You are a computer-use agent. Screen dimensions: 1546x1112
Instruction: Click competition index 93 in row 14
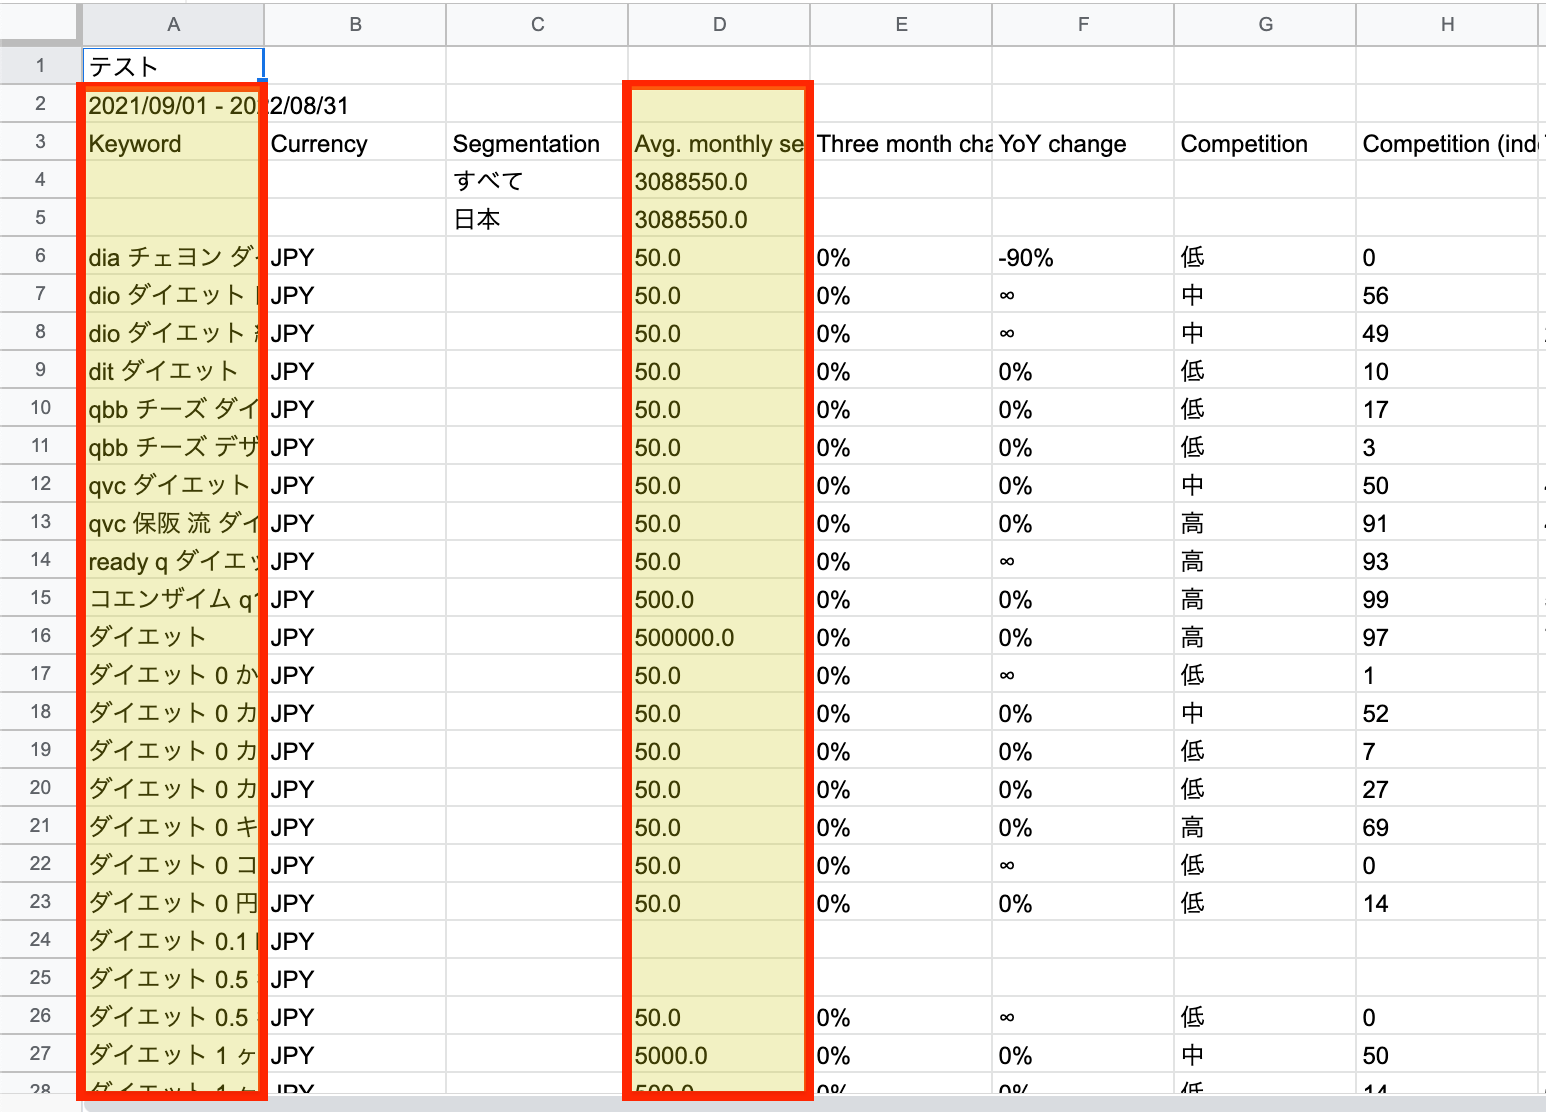(1447, 561)
